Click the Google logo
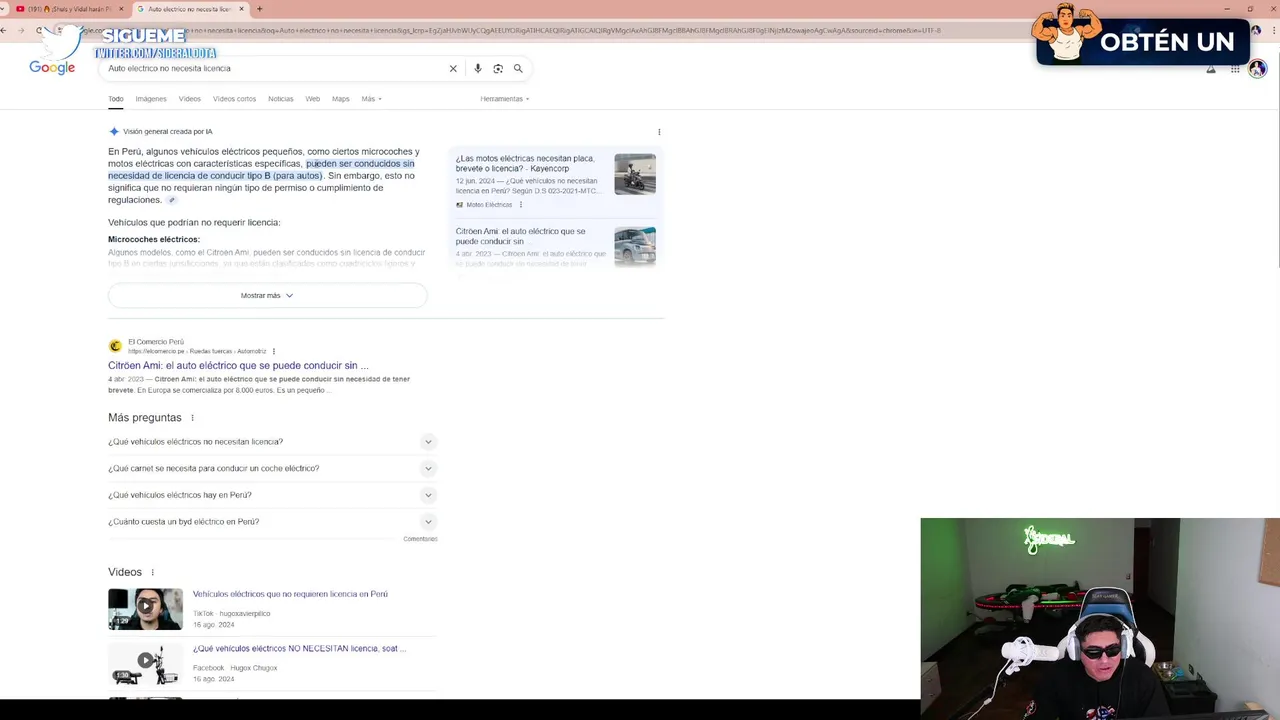 (52, 68)
